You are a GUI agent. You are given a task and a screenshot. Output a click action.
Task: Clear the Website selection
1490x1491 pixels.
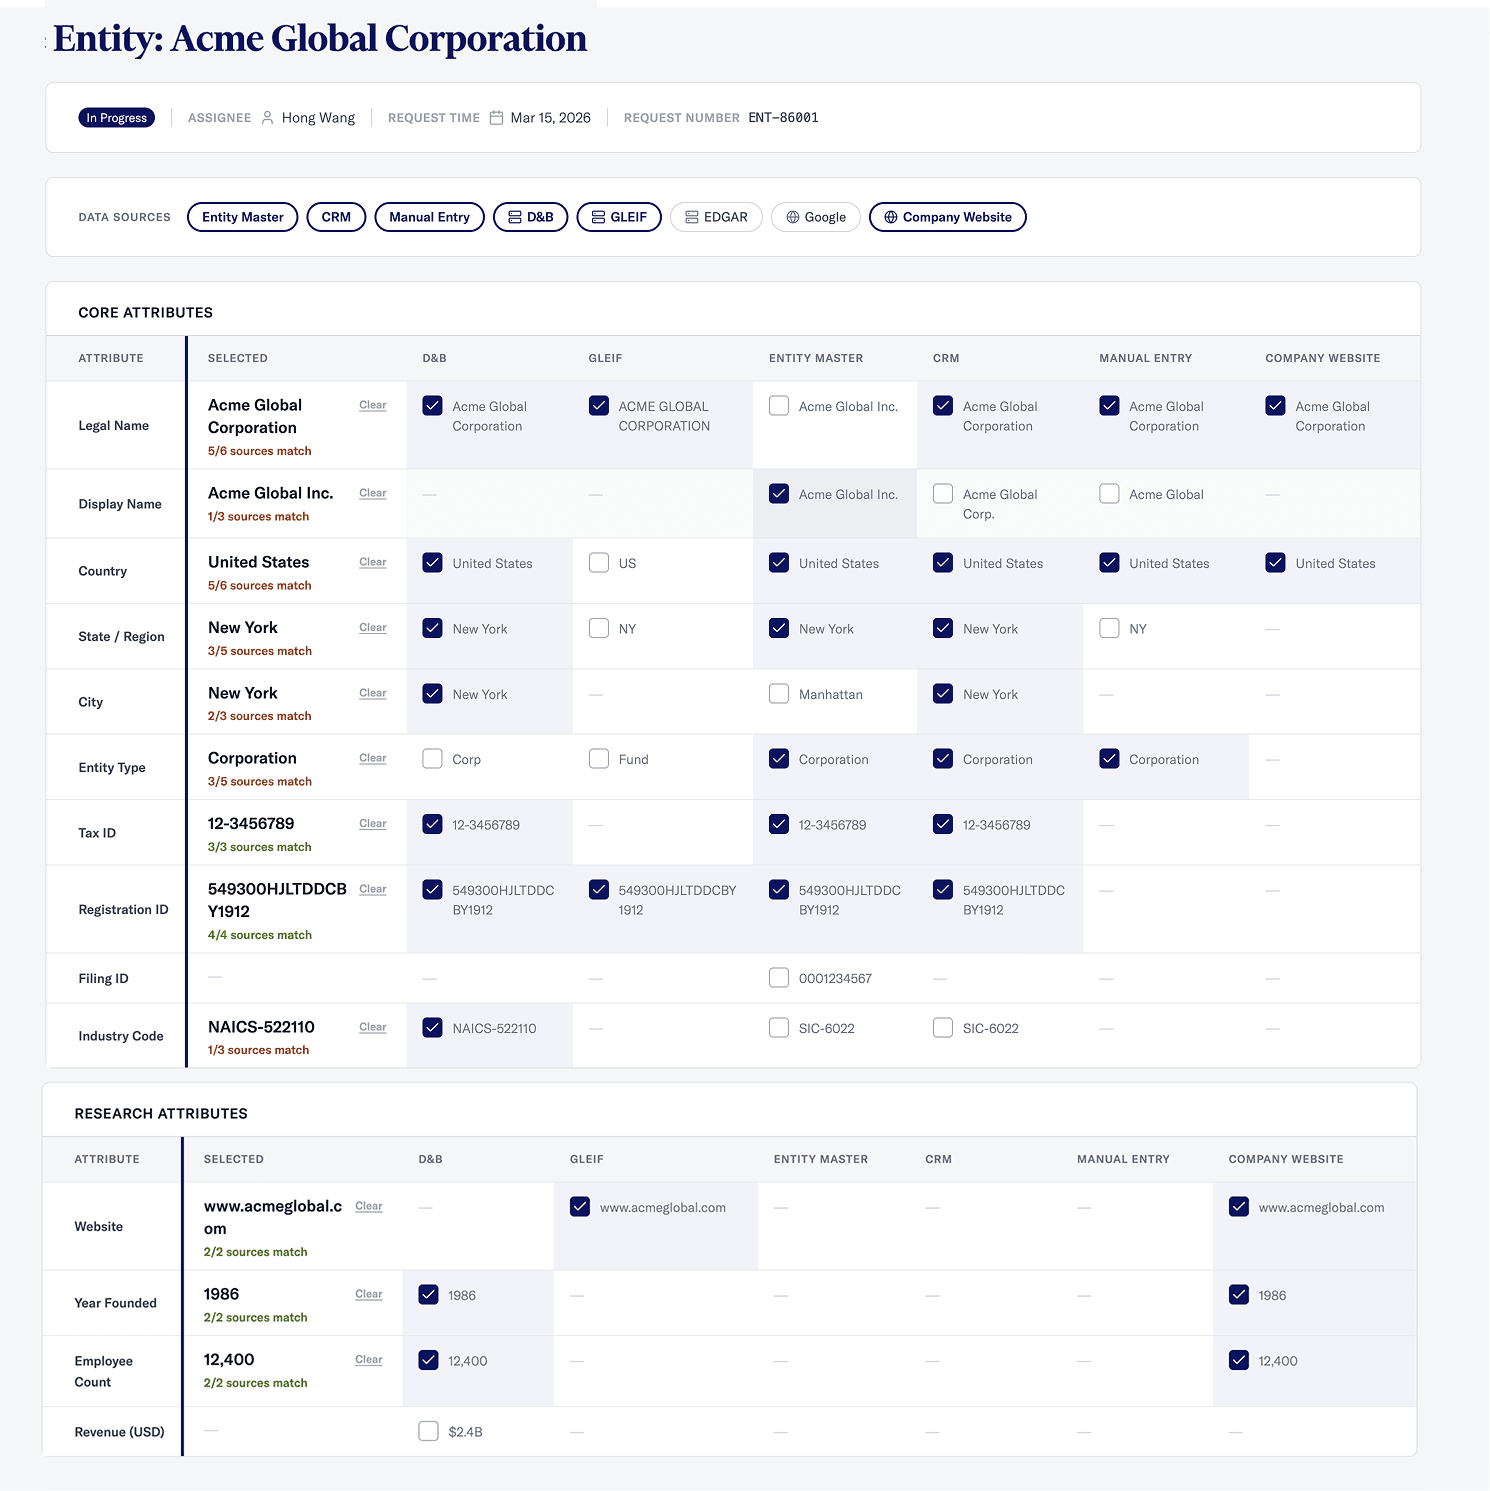pyautogui.click(x=368, y=1206)
